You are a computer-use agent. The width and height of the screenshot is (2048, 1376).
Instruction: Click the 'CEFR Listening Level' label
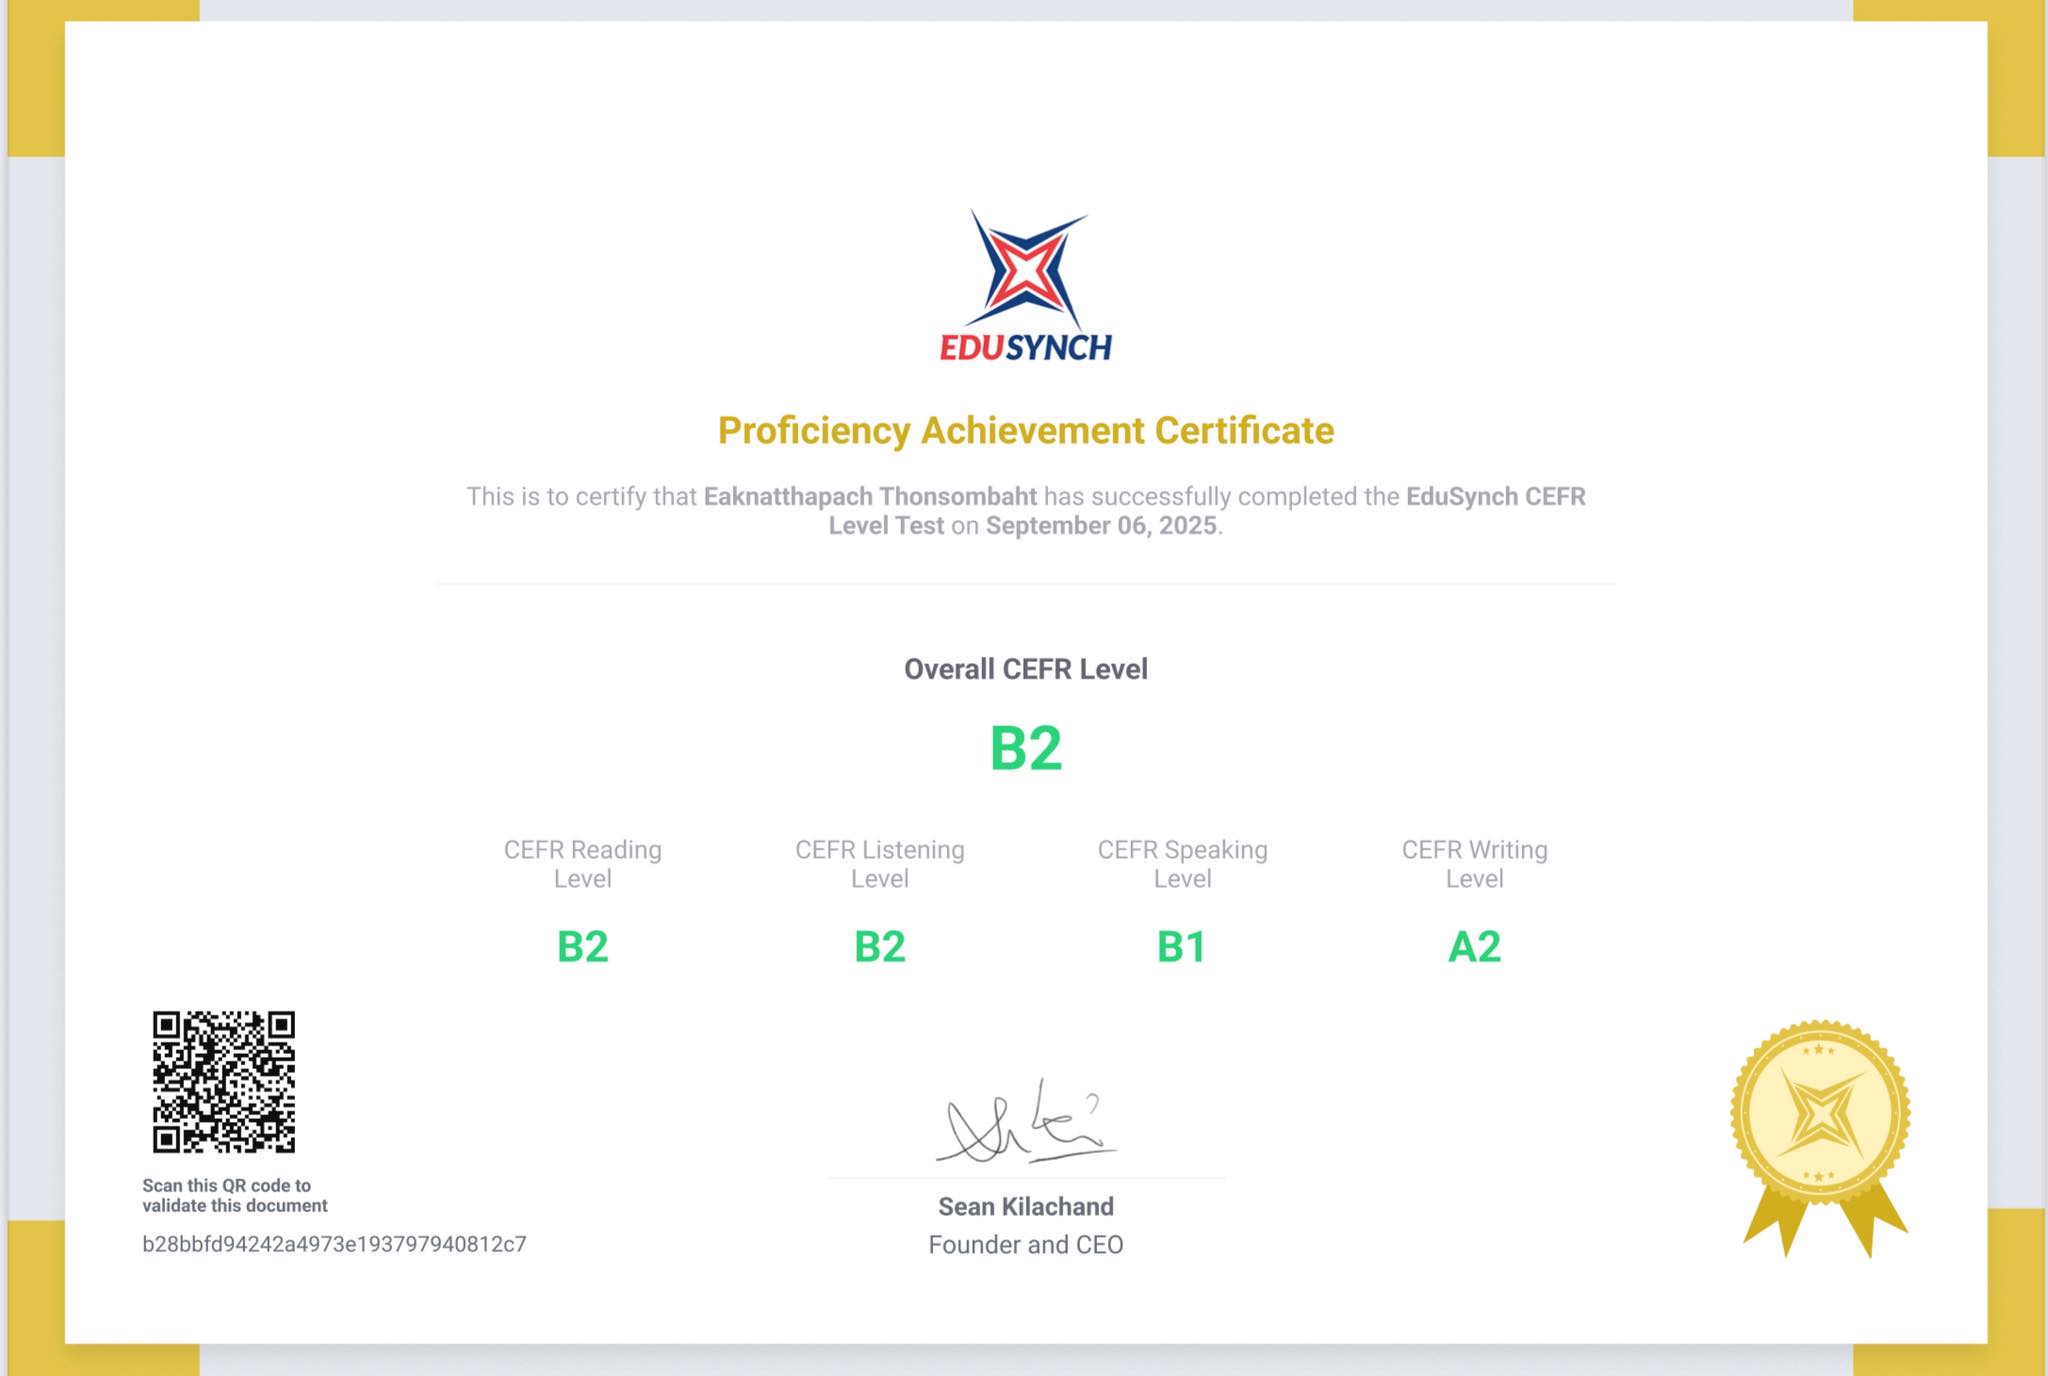point(880,864)
